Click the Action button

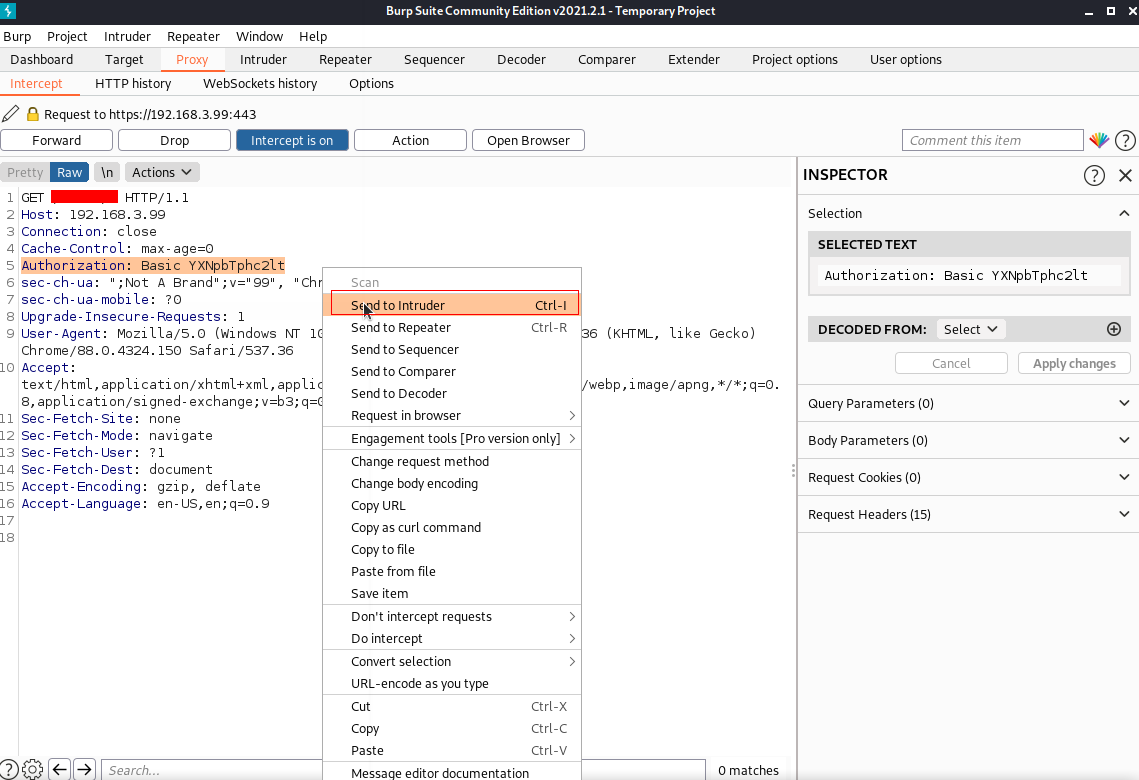(x=410, y=140)
